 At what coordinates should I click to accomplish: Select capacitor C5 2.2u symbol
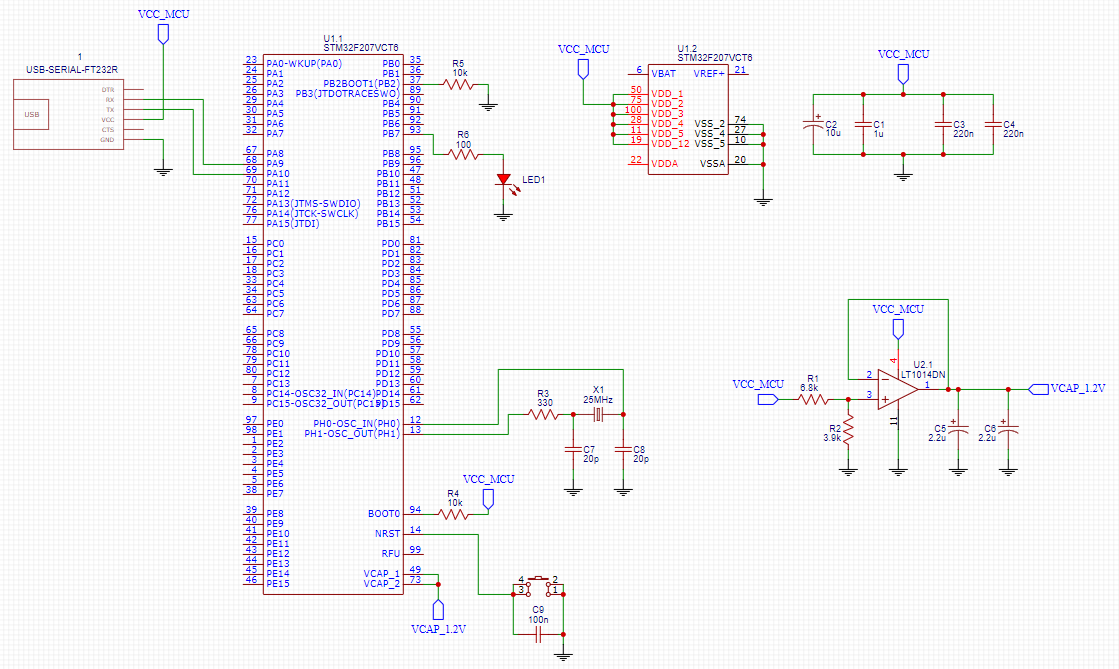pyautogui.click(x=958, y=428)
